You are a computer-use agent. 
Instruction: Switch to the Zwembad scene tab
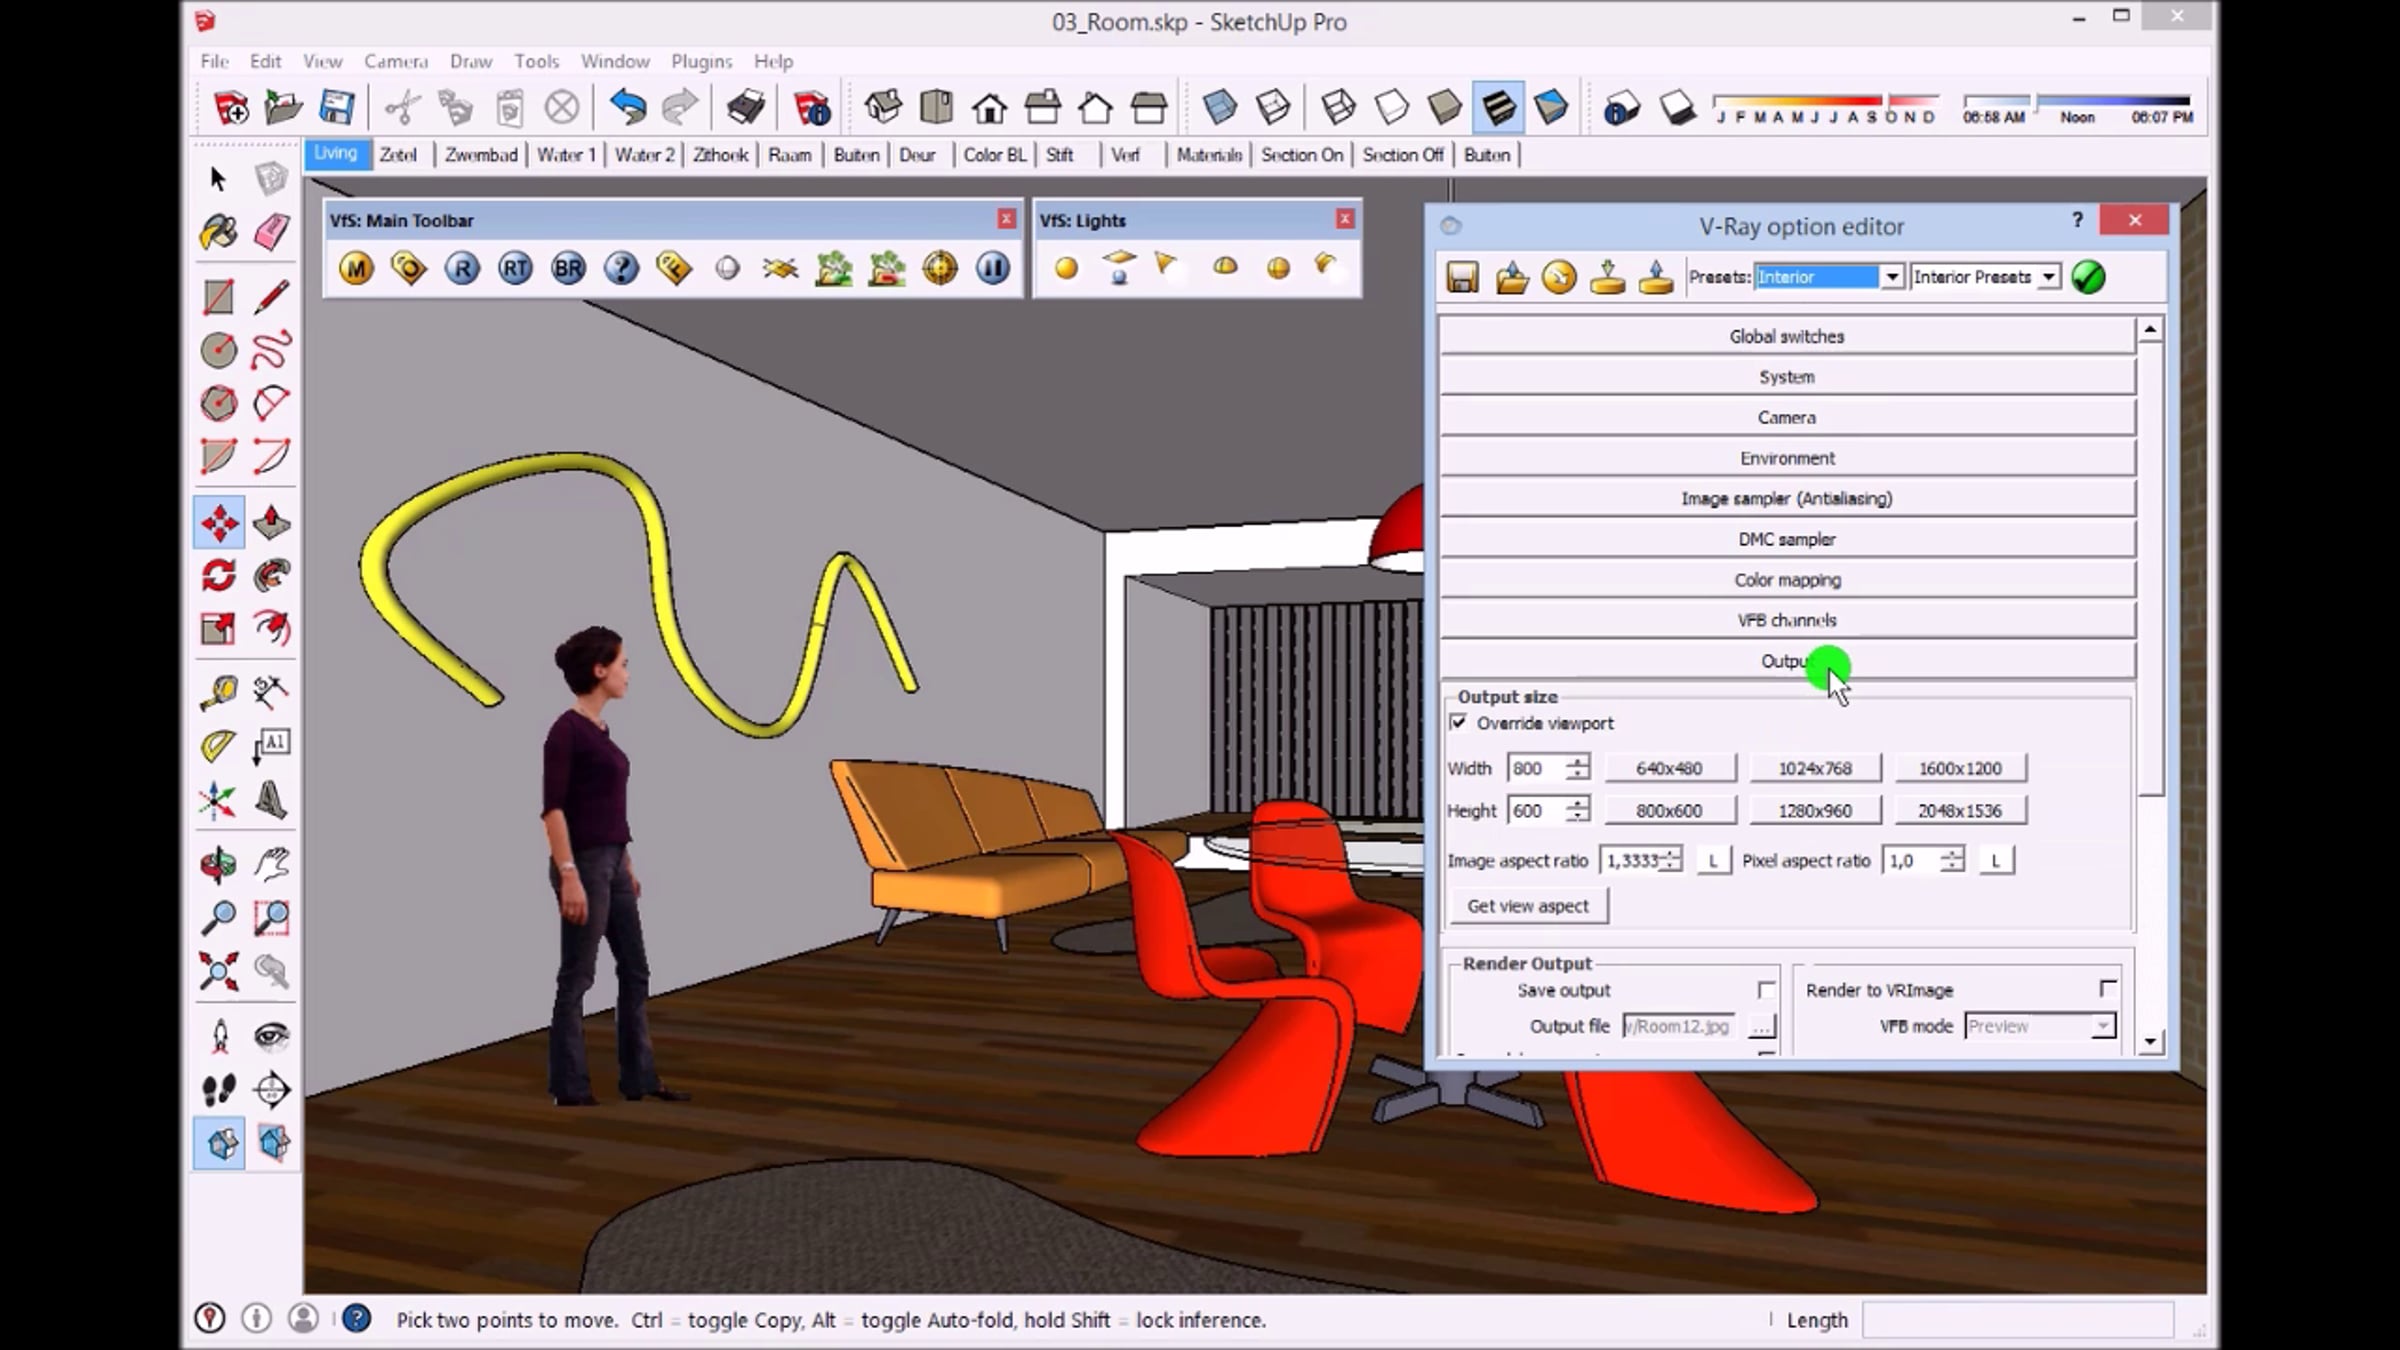click(481, 155)
